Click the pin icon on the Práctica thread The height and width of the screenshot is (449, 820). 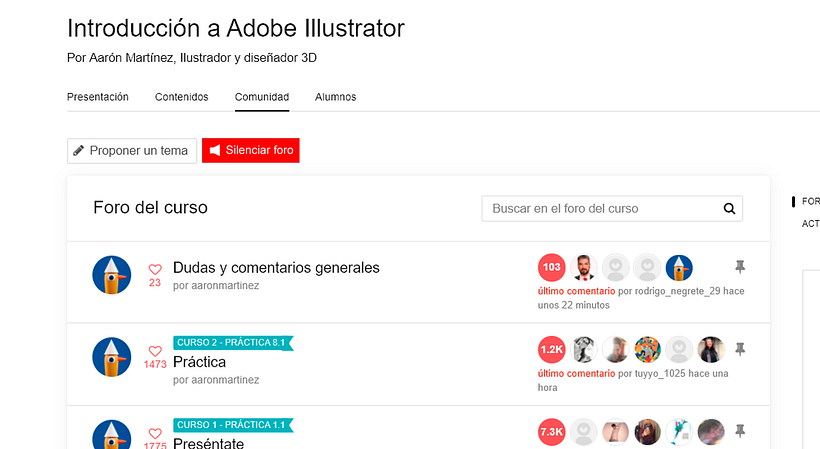740,349
